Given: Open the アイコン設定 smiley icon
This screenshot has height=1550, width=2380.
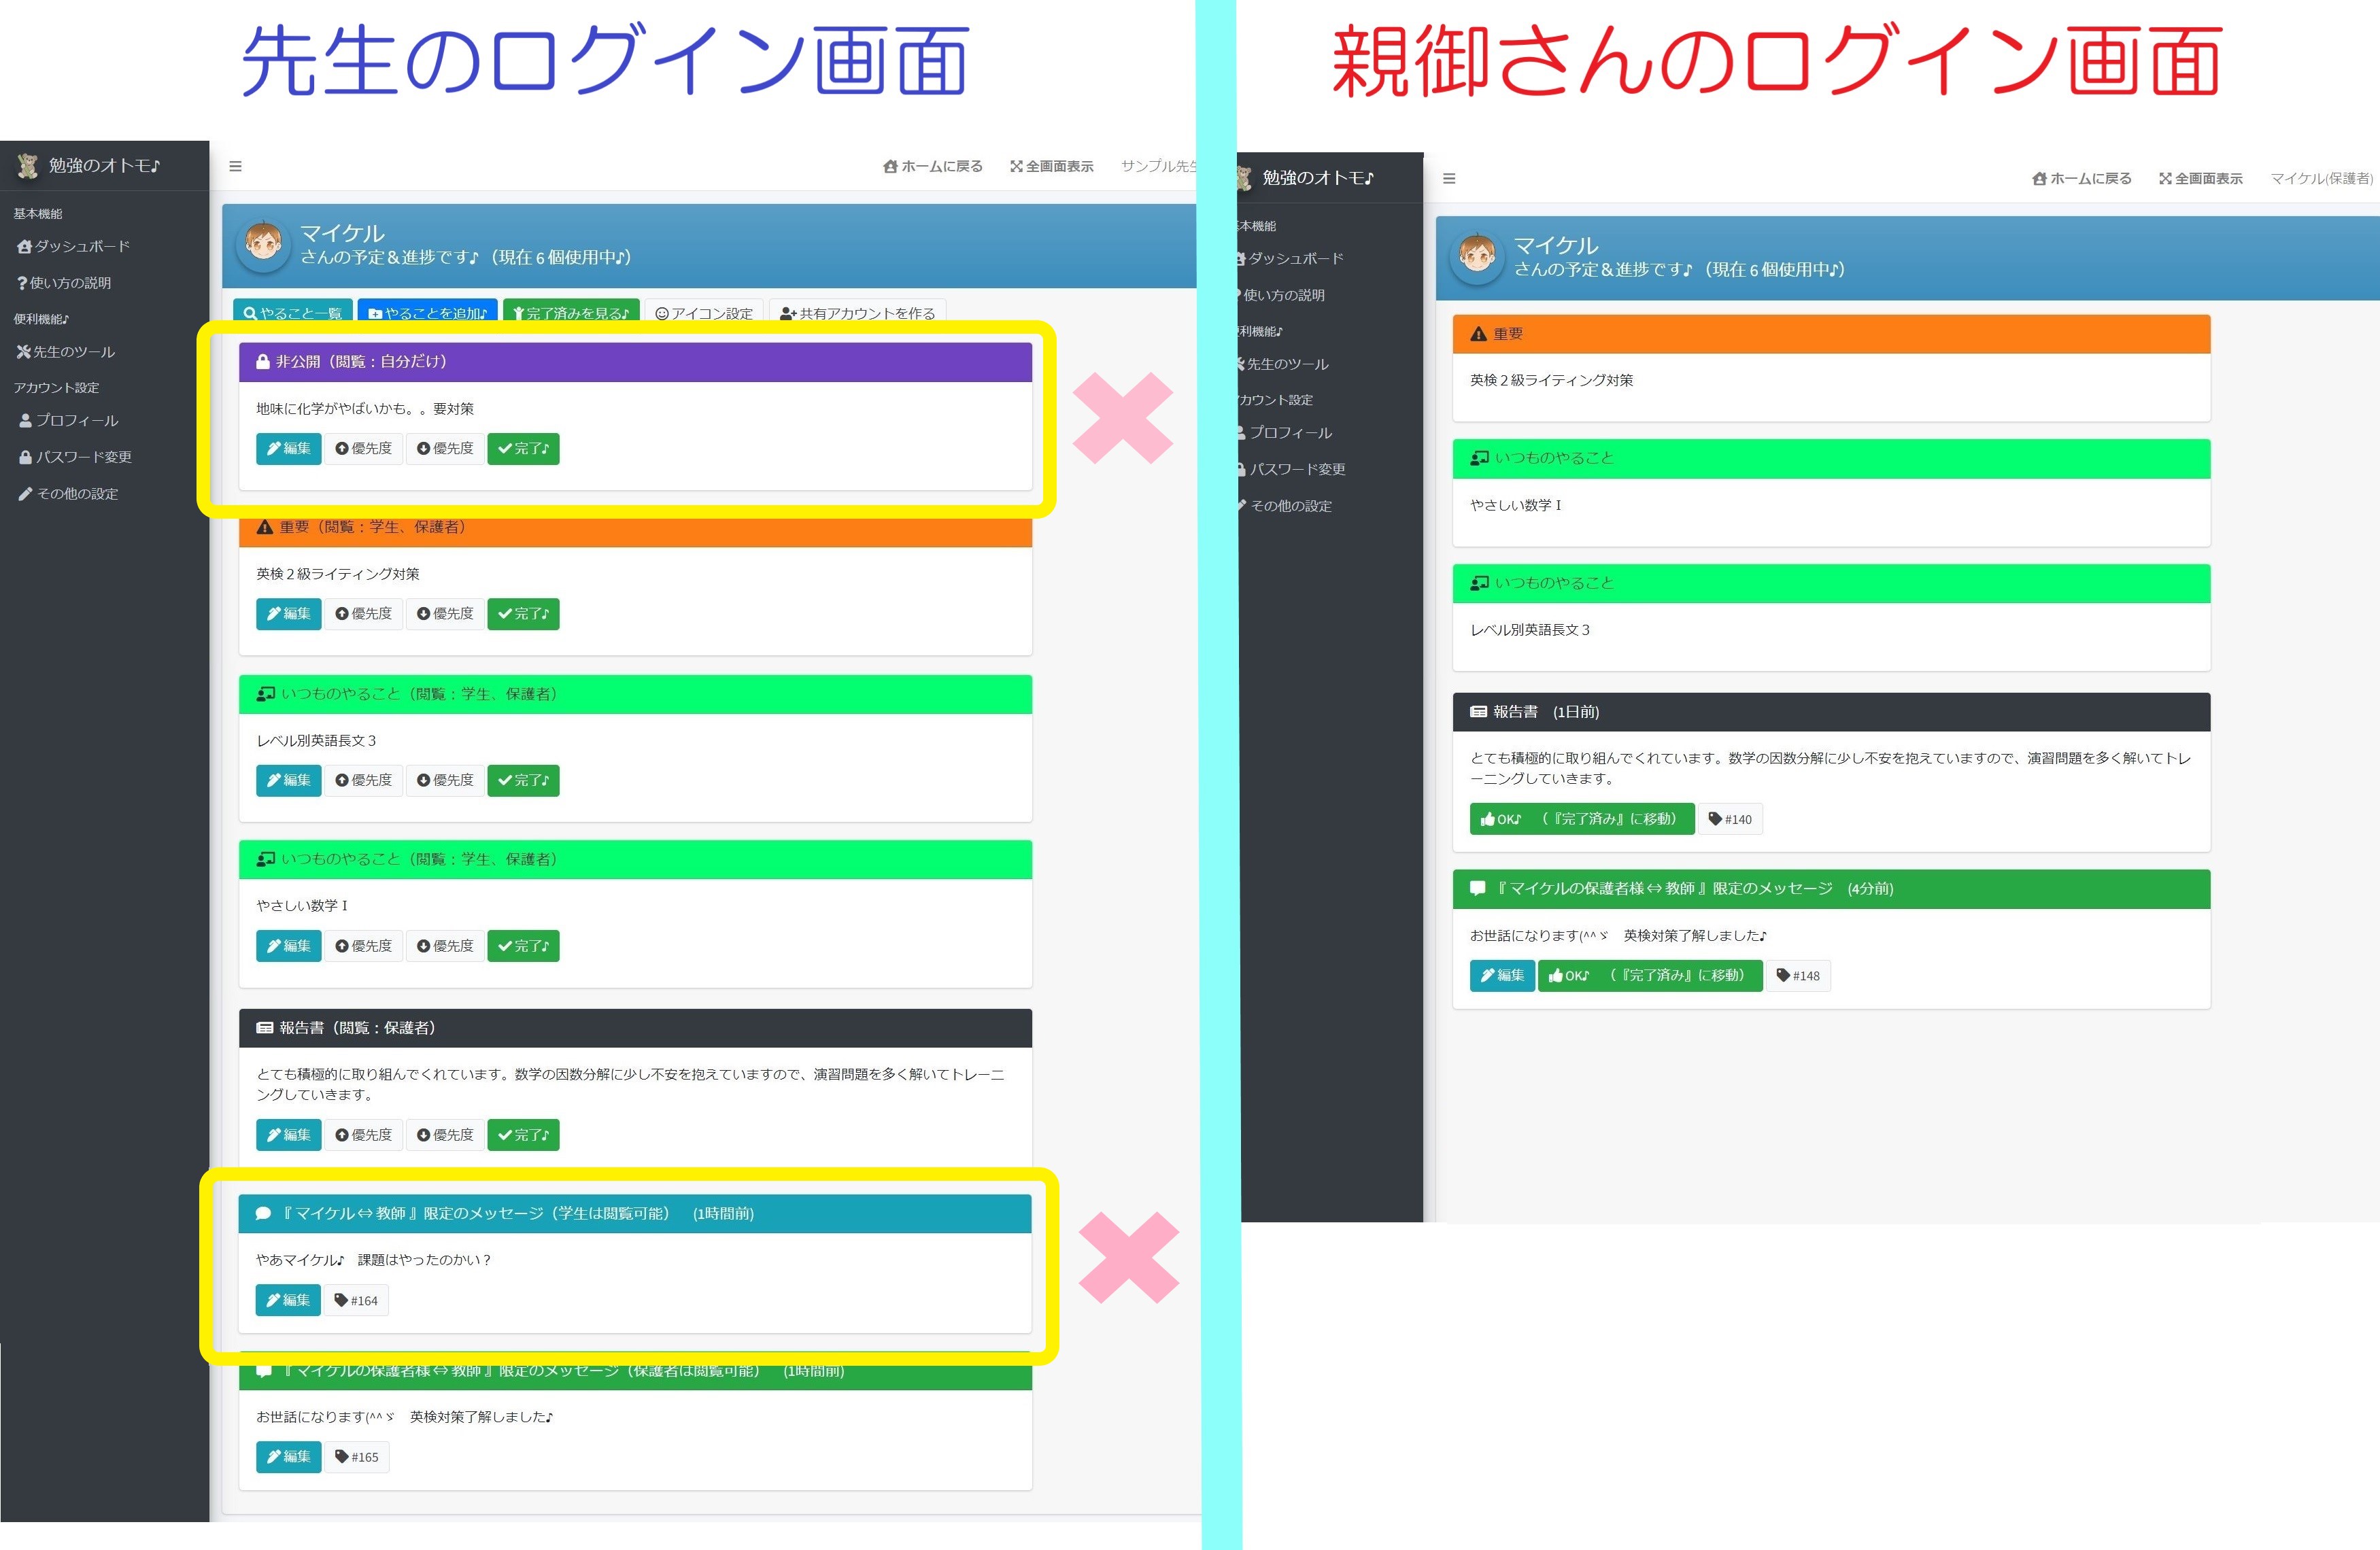Looking at the screenshot, I should (662, 313).
